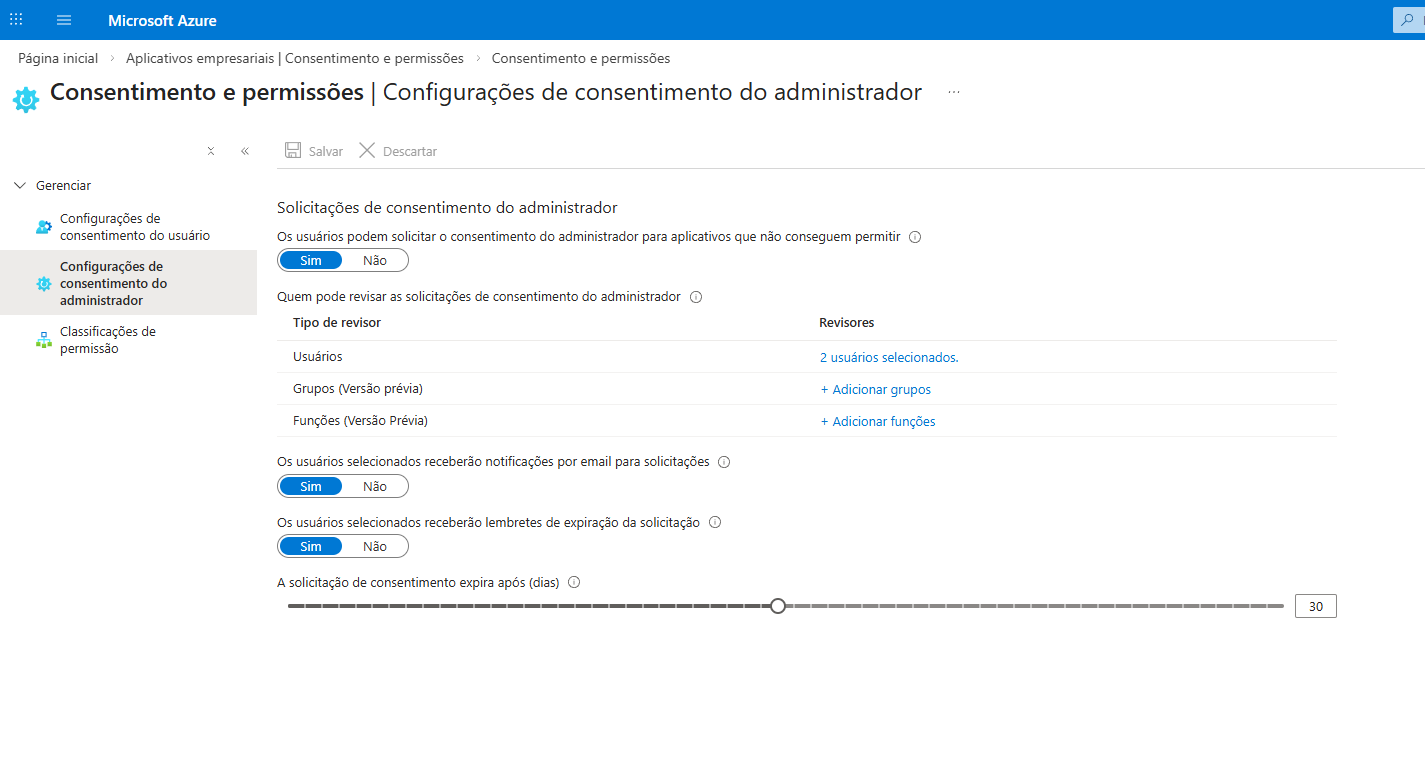This screenshot has height=762, width=1425.
Task: Set admin consent requests toggle to Não
Action: click(375, 260)
